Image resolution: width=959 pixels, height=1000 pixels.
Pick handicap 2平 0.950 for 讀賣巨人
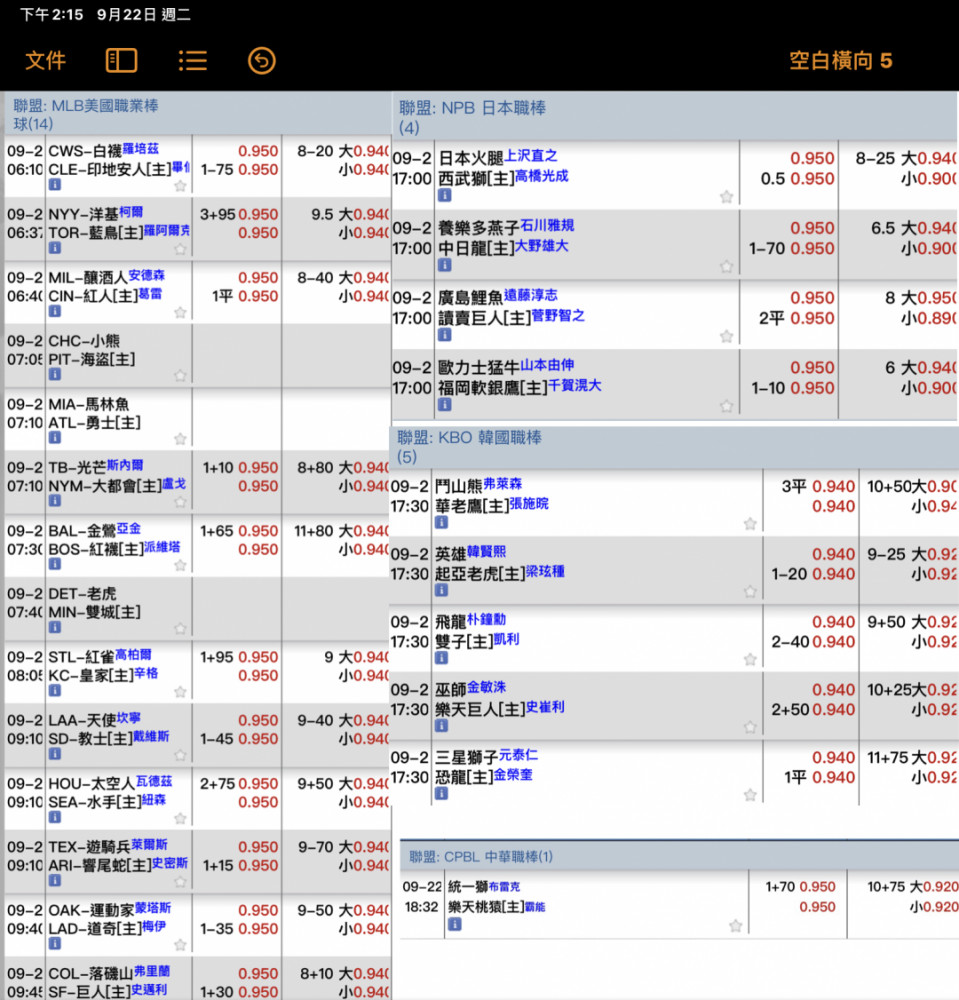click(796, 318)
